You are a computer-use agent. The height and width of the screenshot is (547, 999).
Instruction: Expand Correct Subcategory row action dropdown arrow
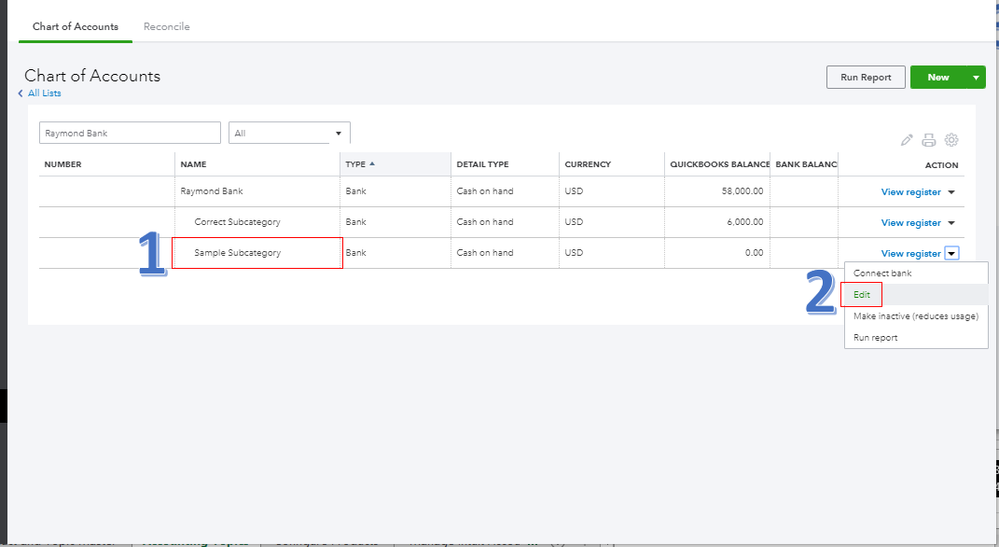point(952,223)
